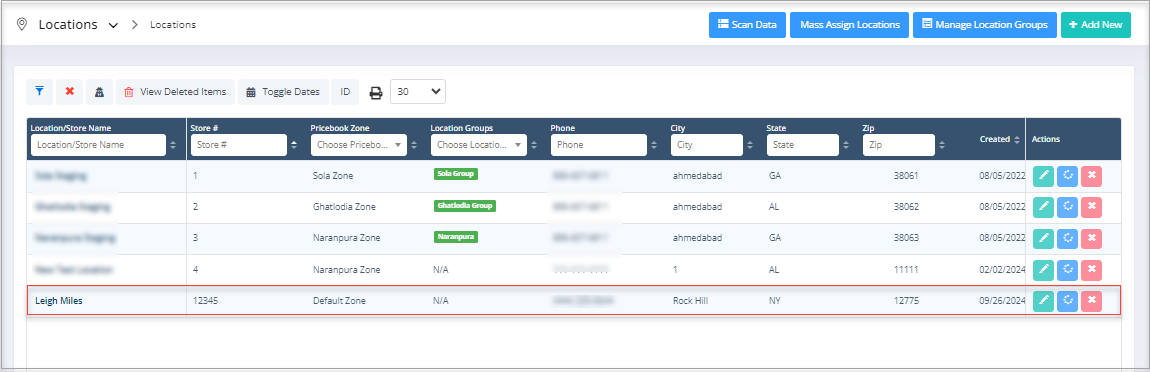Screen dimensions: 1150x372
Task: Focus the Store # filter field
Action: pyautogui.click(x=238, y=145)
